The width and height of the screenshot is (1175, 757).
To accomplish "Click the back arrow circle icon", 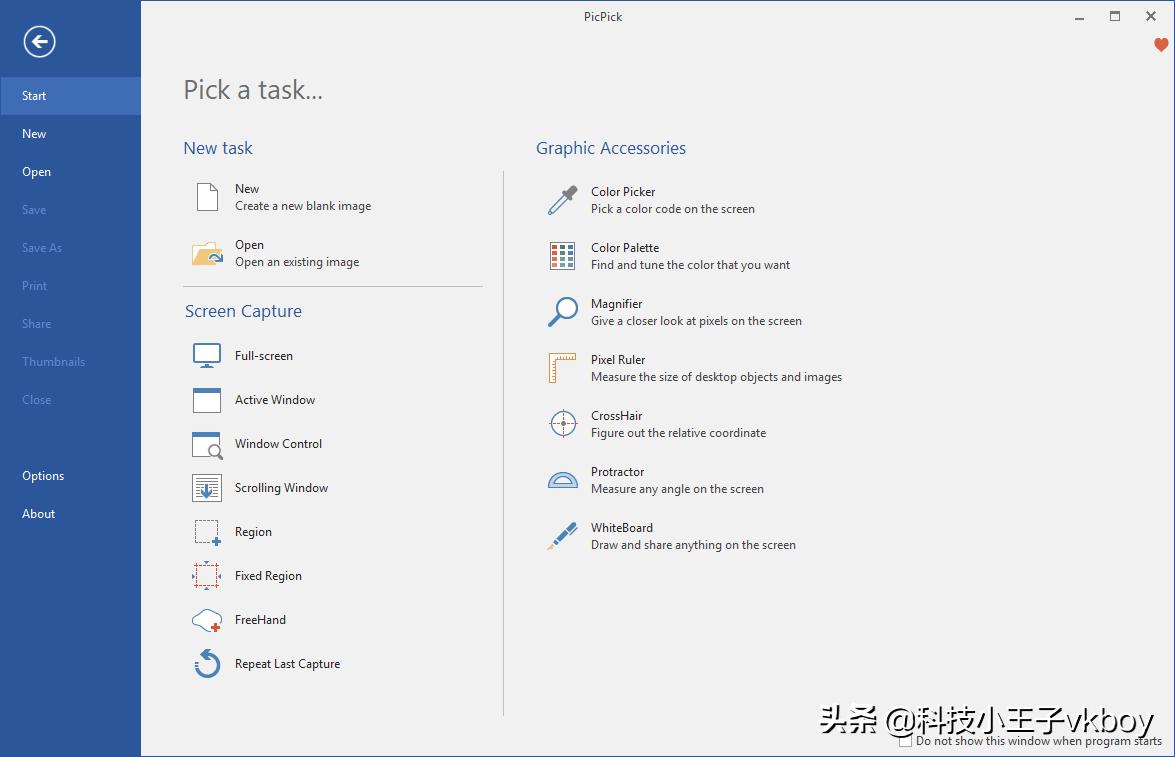I will pos(39,41).
